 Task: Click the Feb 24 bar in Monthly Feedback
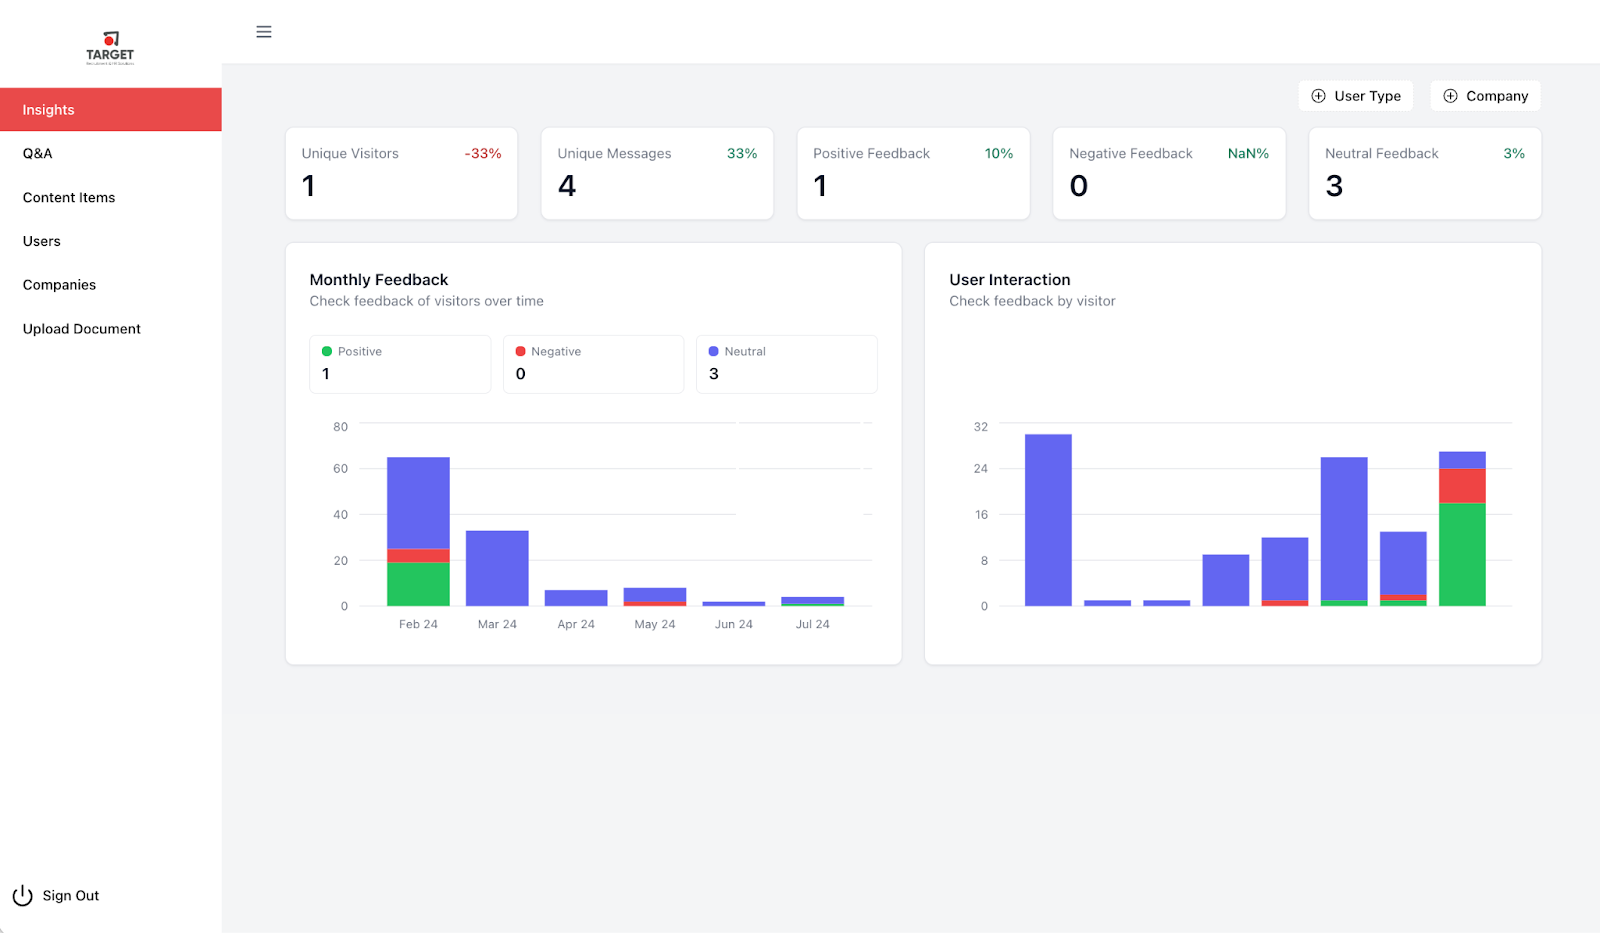point(418,530)
